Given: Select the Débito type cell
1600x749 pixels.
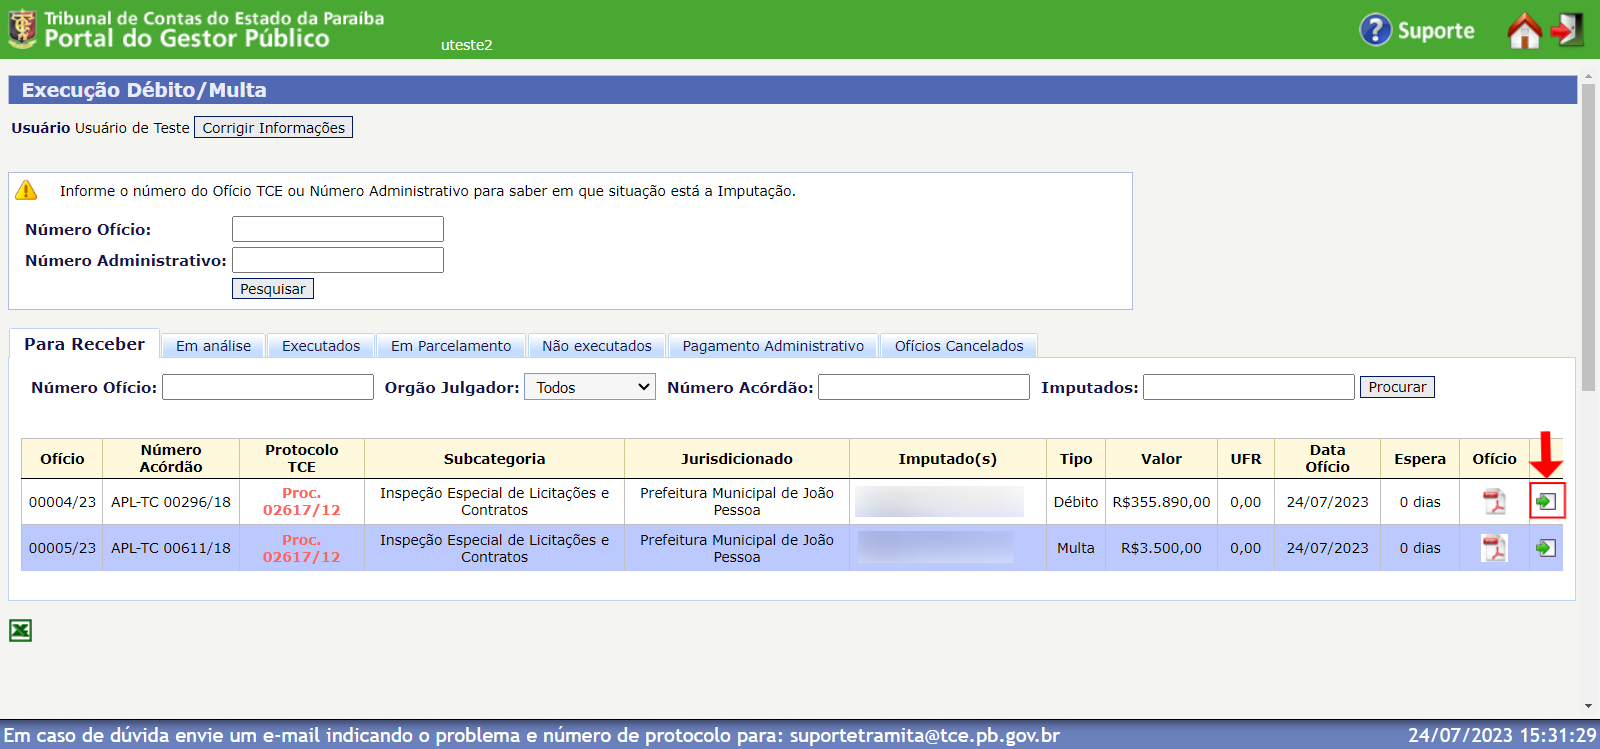Looking at the screenshot, I should (1076, 502).
